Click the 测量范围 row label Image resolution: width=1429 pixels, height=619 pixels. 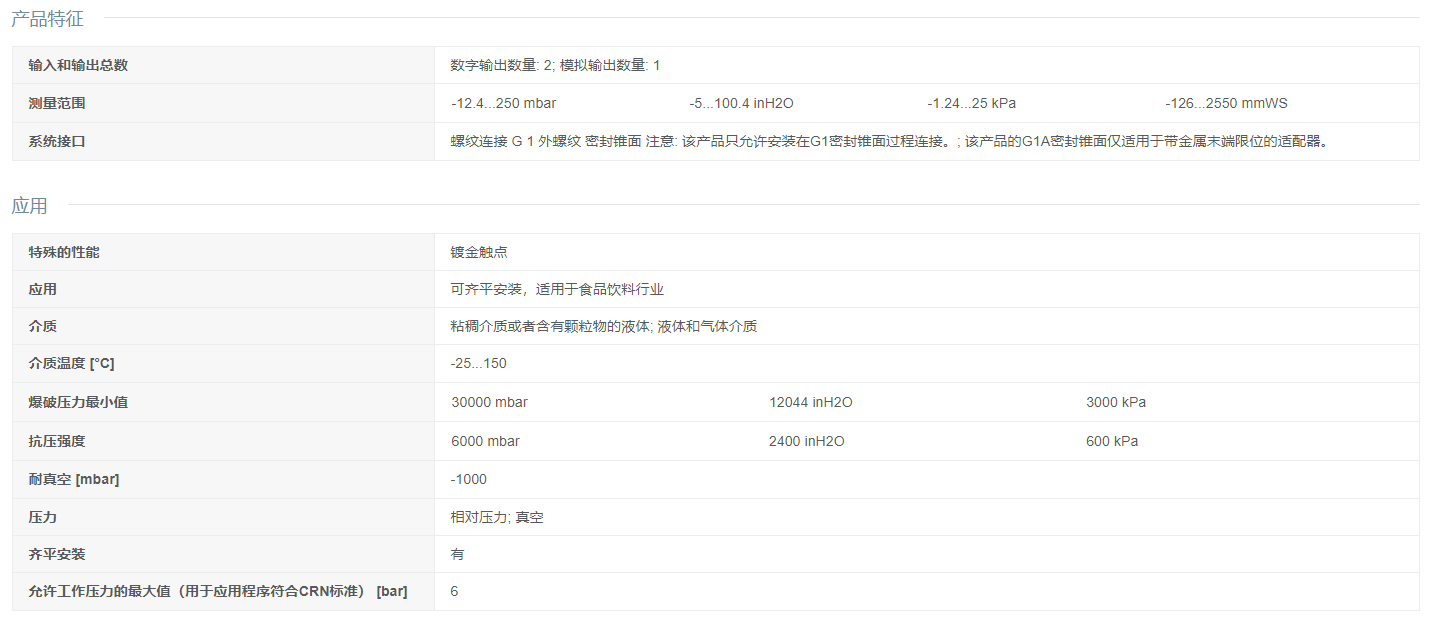pyautogui.click(x=57, y=103)
